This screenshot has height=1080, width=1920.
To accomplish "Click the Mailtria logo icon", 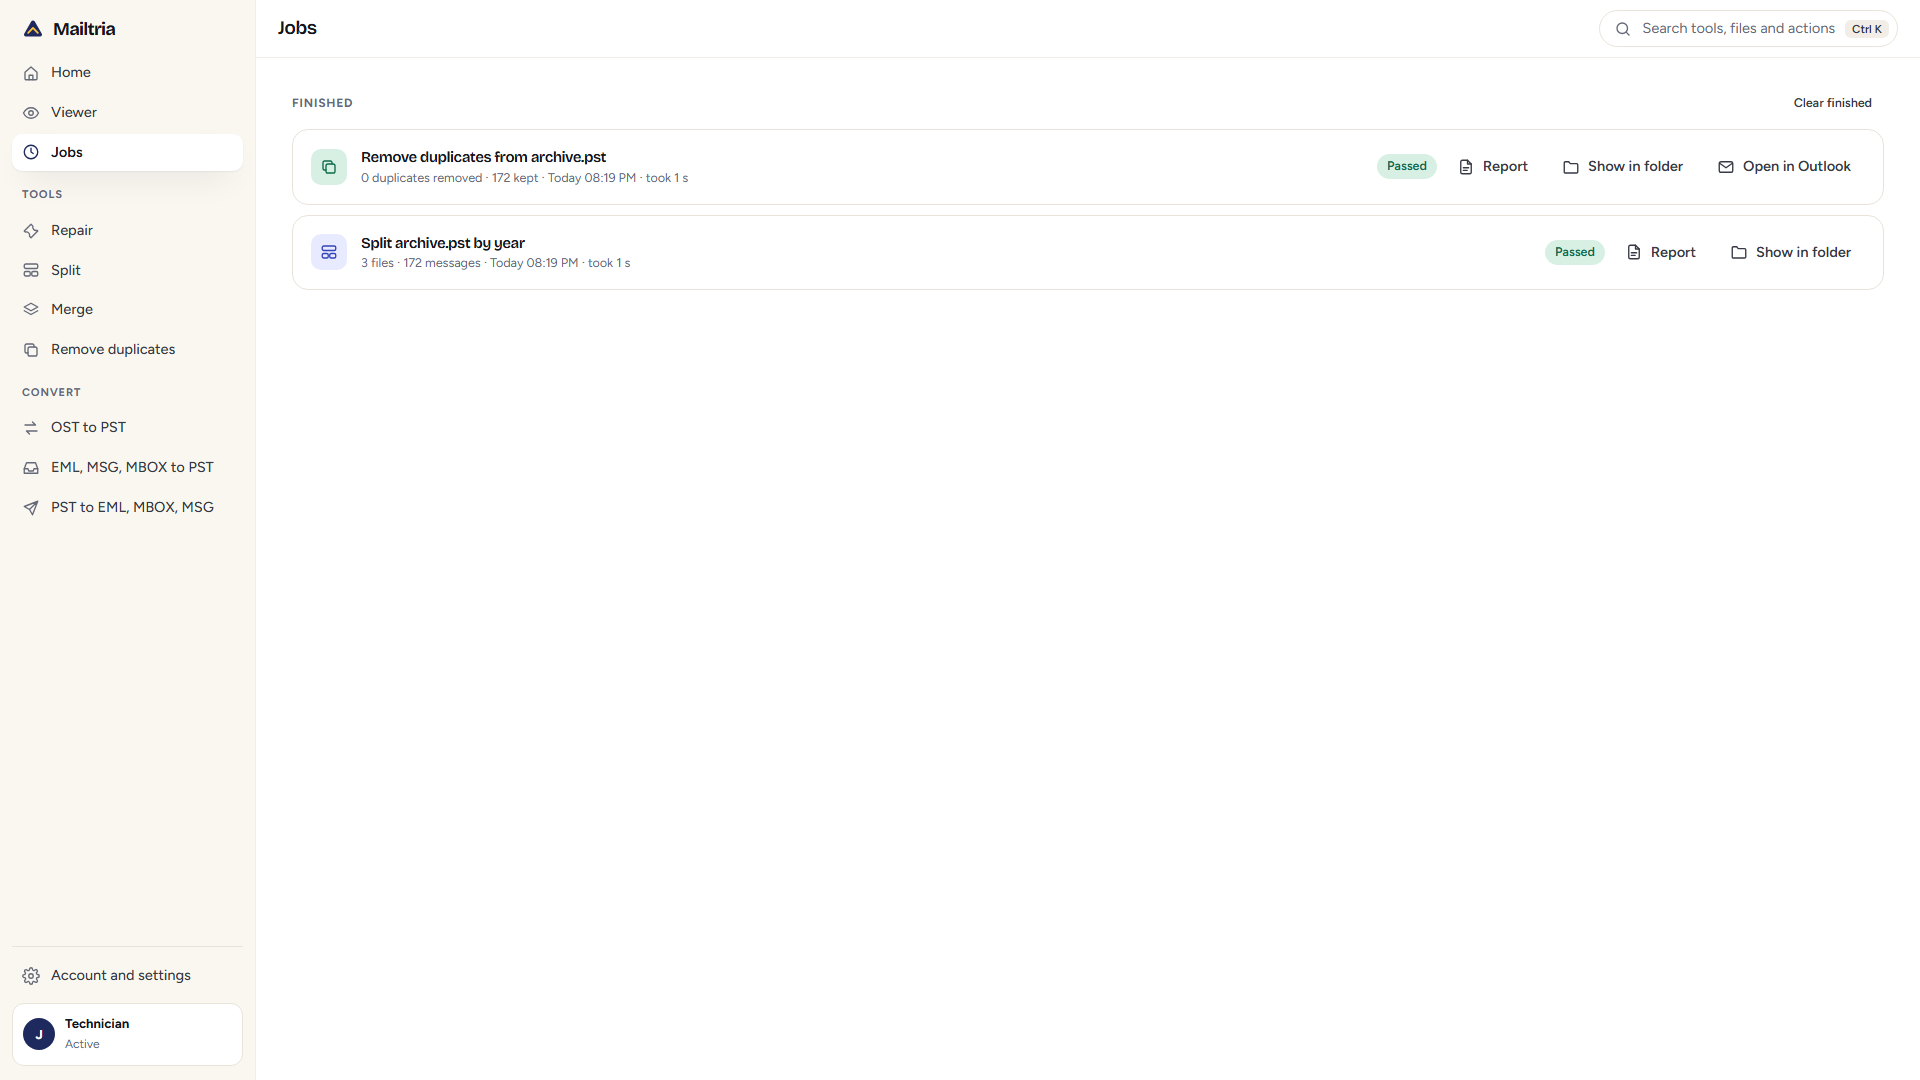I will 33,29.
